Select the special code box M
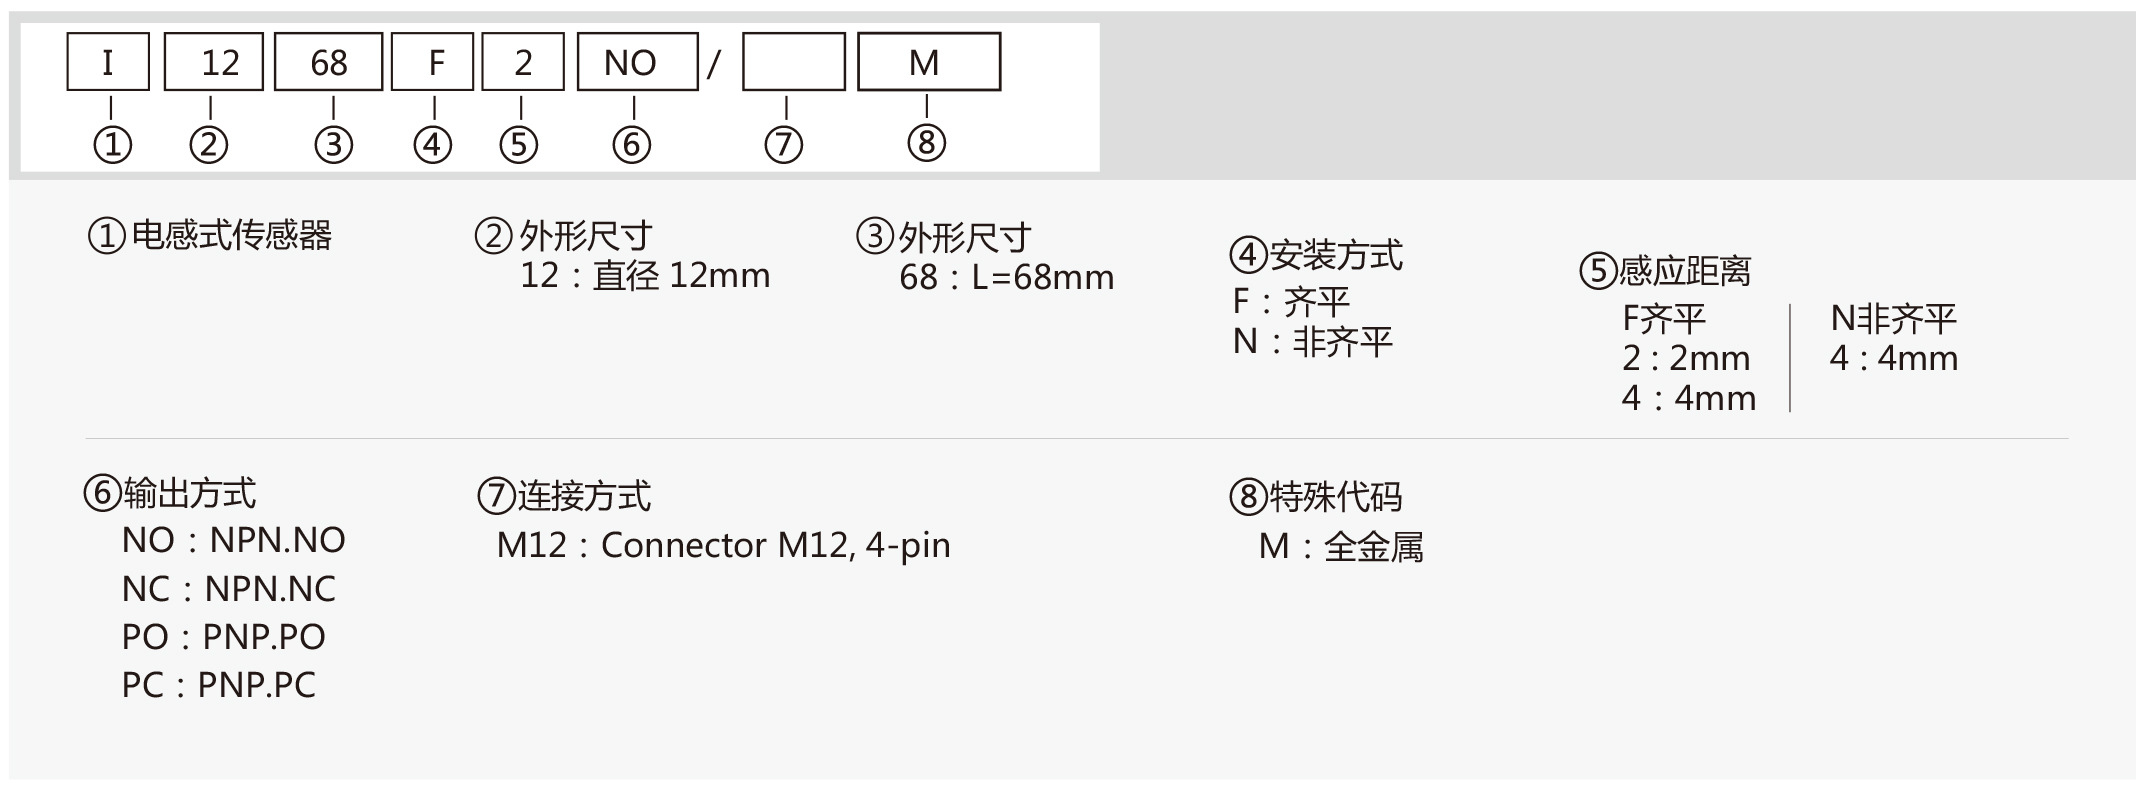The height and width of the screenshot is (790, 2144). [929, 62]
